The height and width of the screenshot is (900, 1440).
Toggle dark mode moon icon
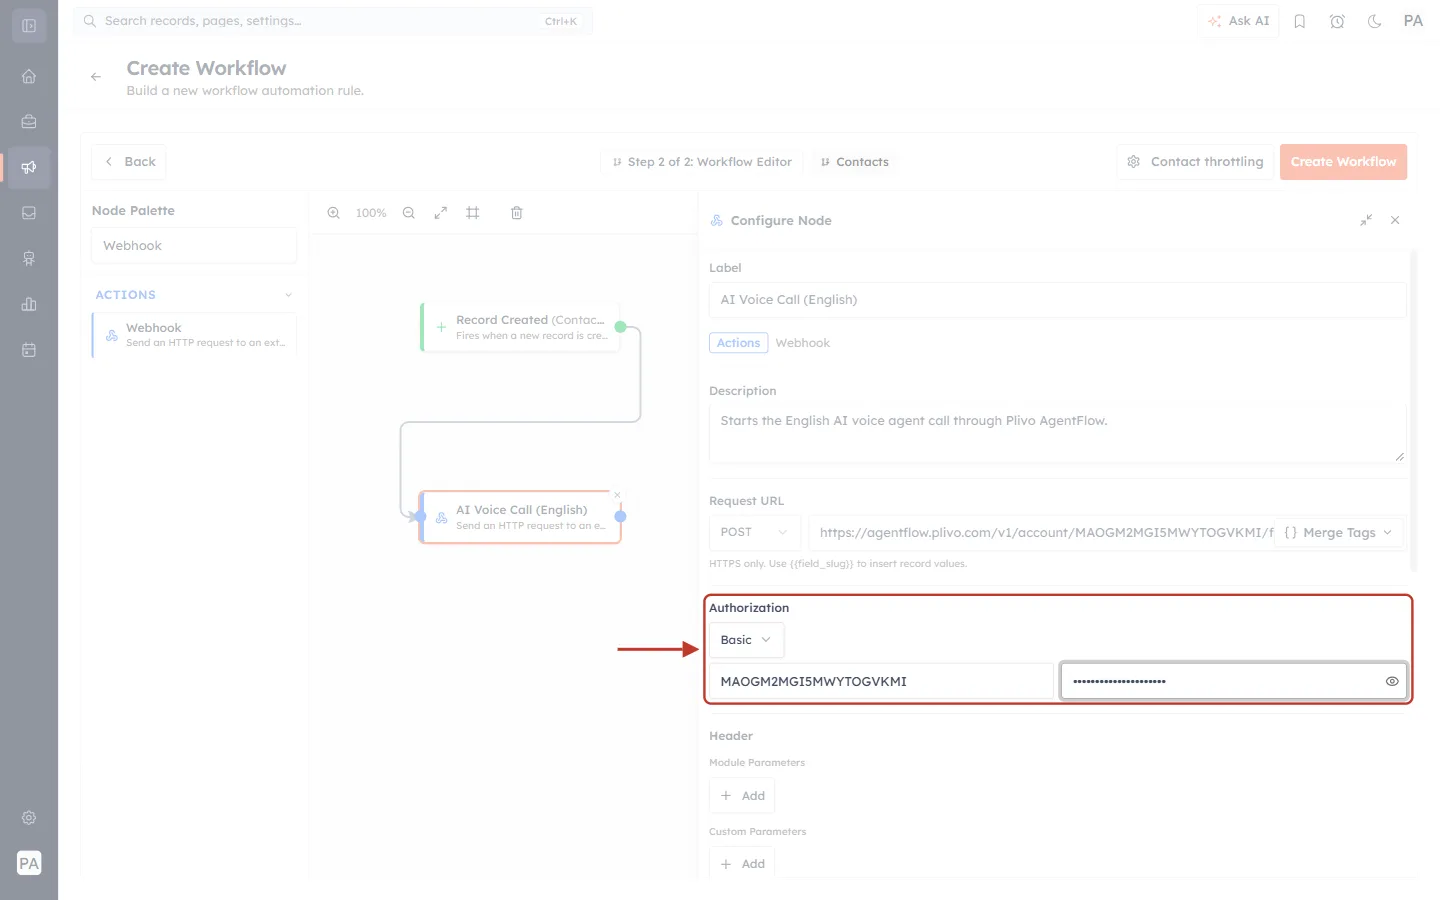point(1375,21)
